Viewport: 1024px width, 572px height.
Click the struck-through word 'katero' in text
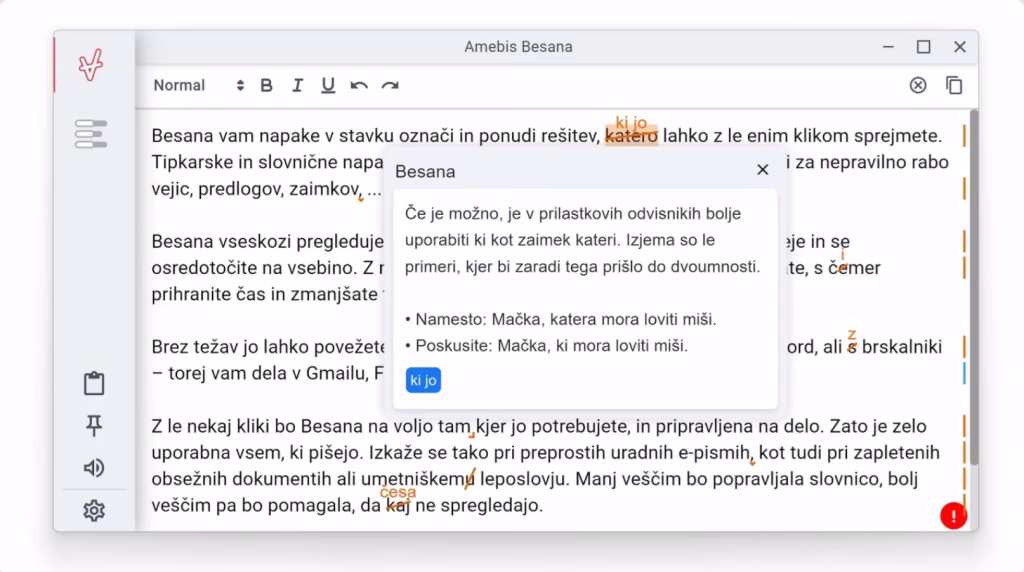tap(631, 136)
